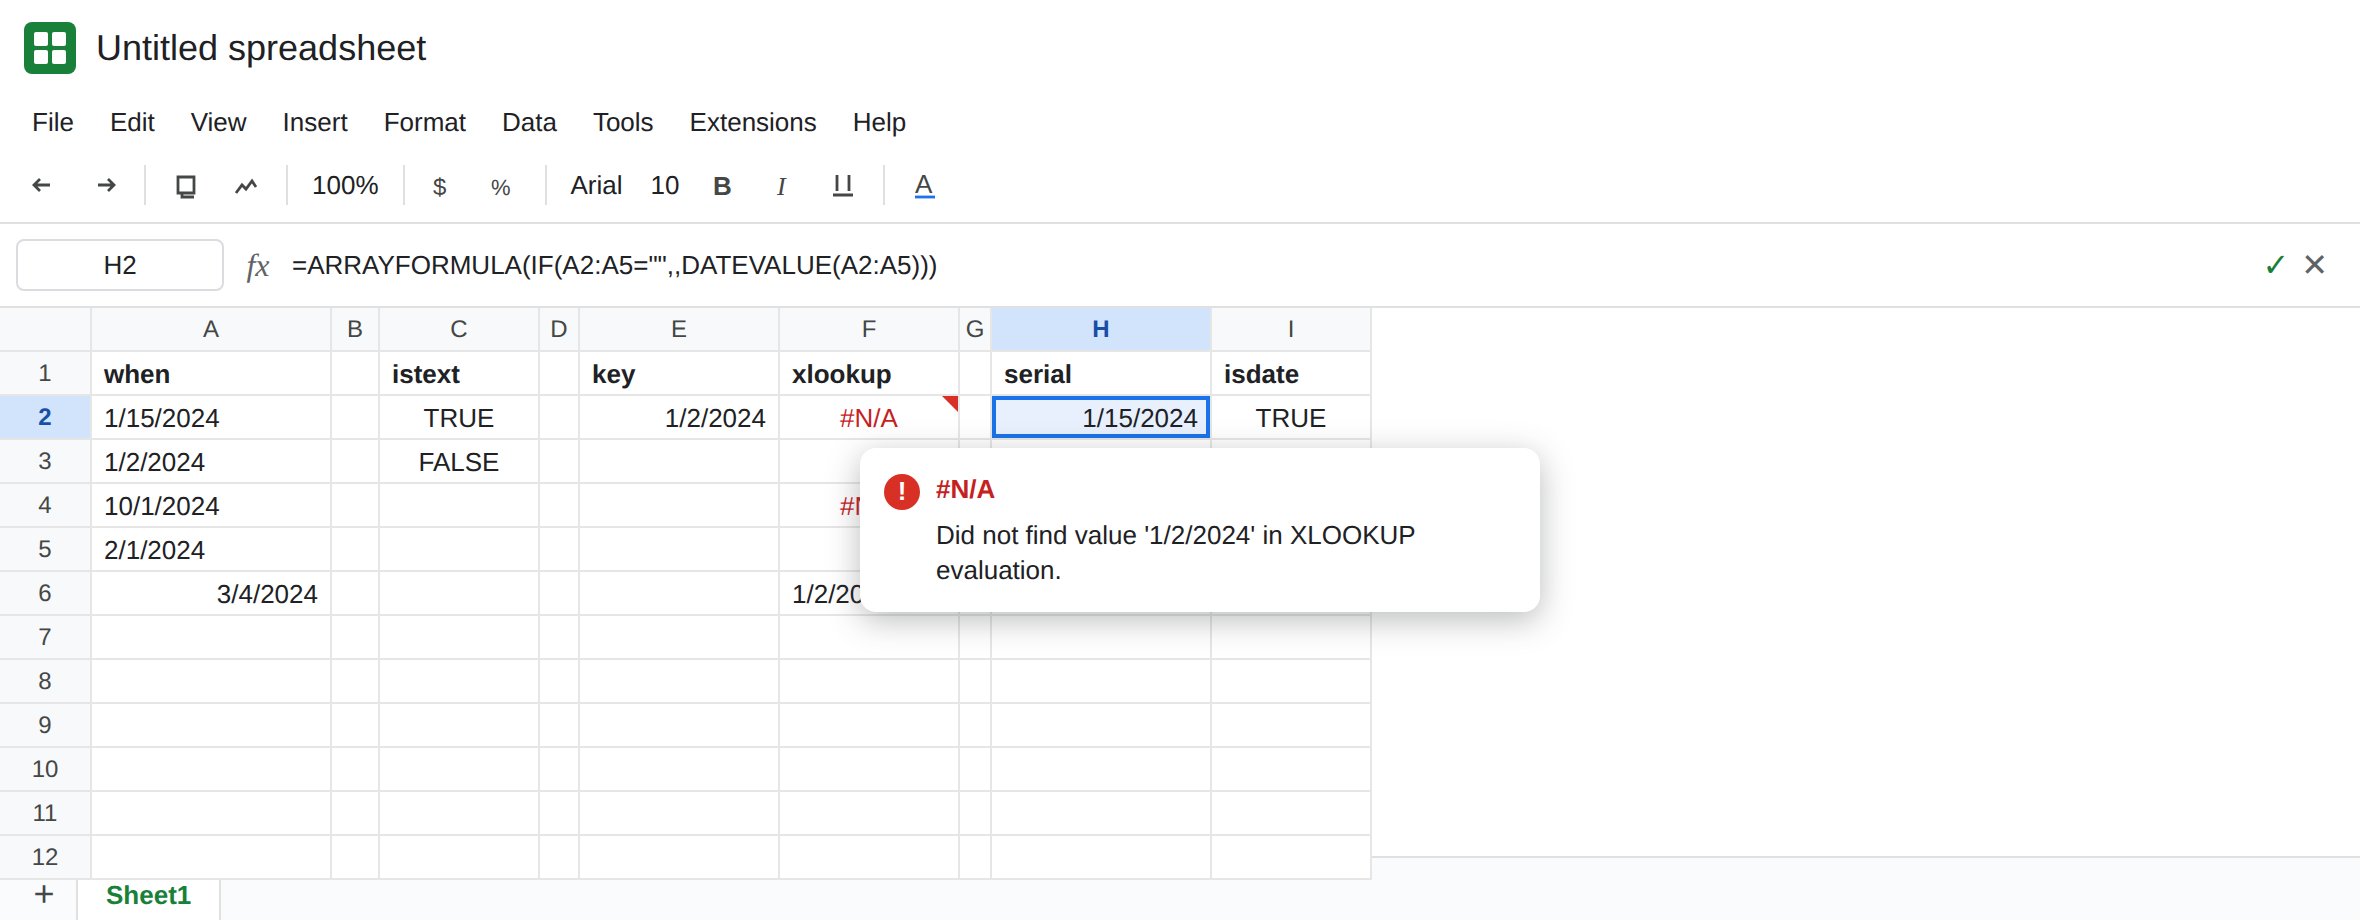Select column I header
The height and width of the screenshot is (920, 2360).
[1291, 329]
